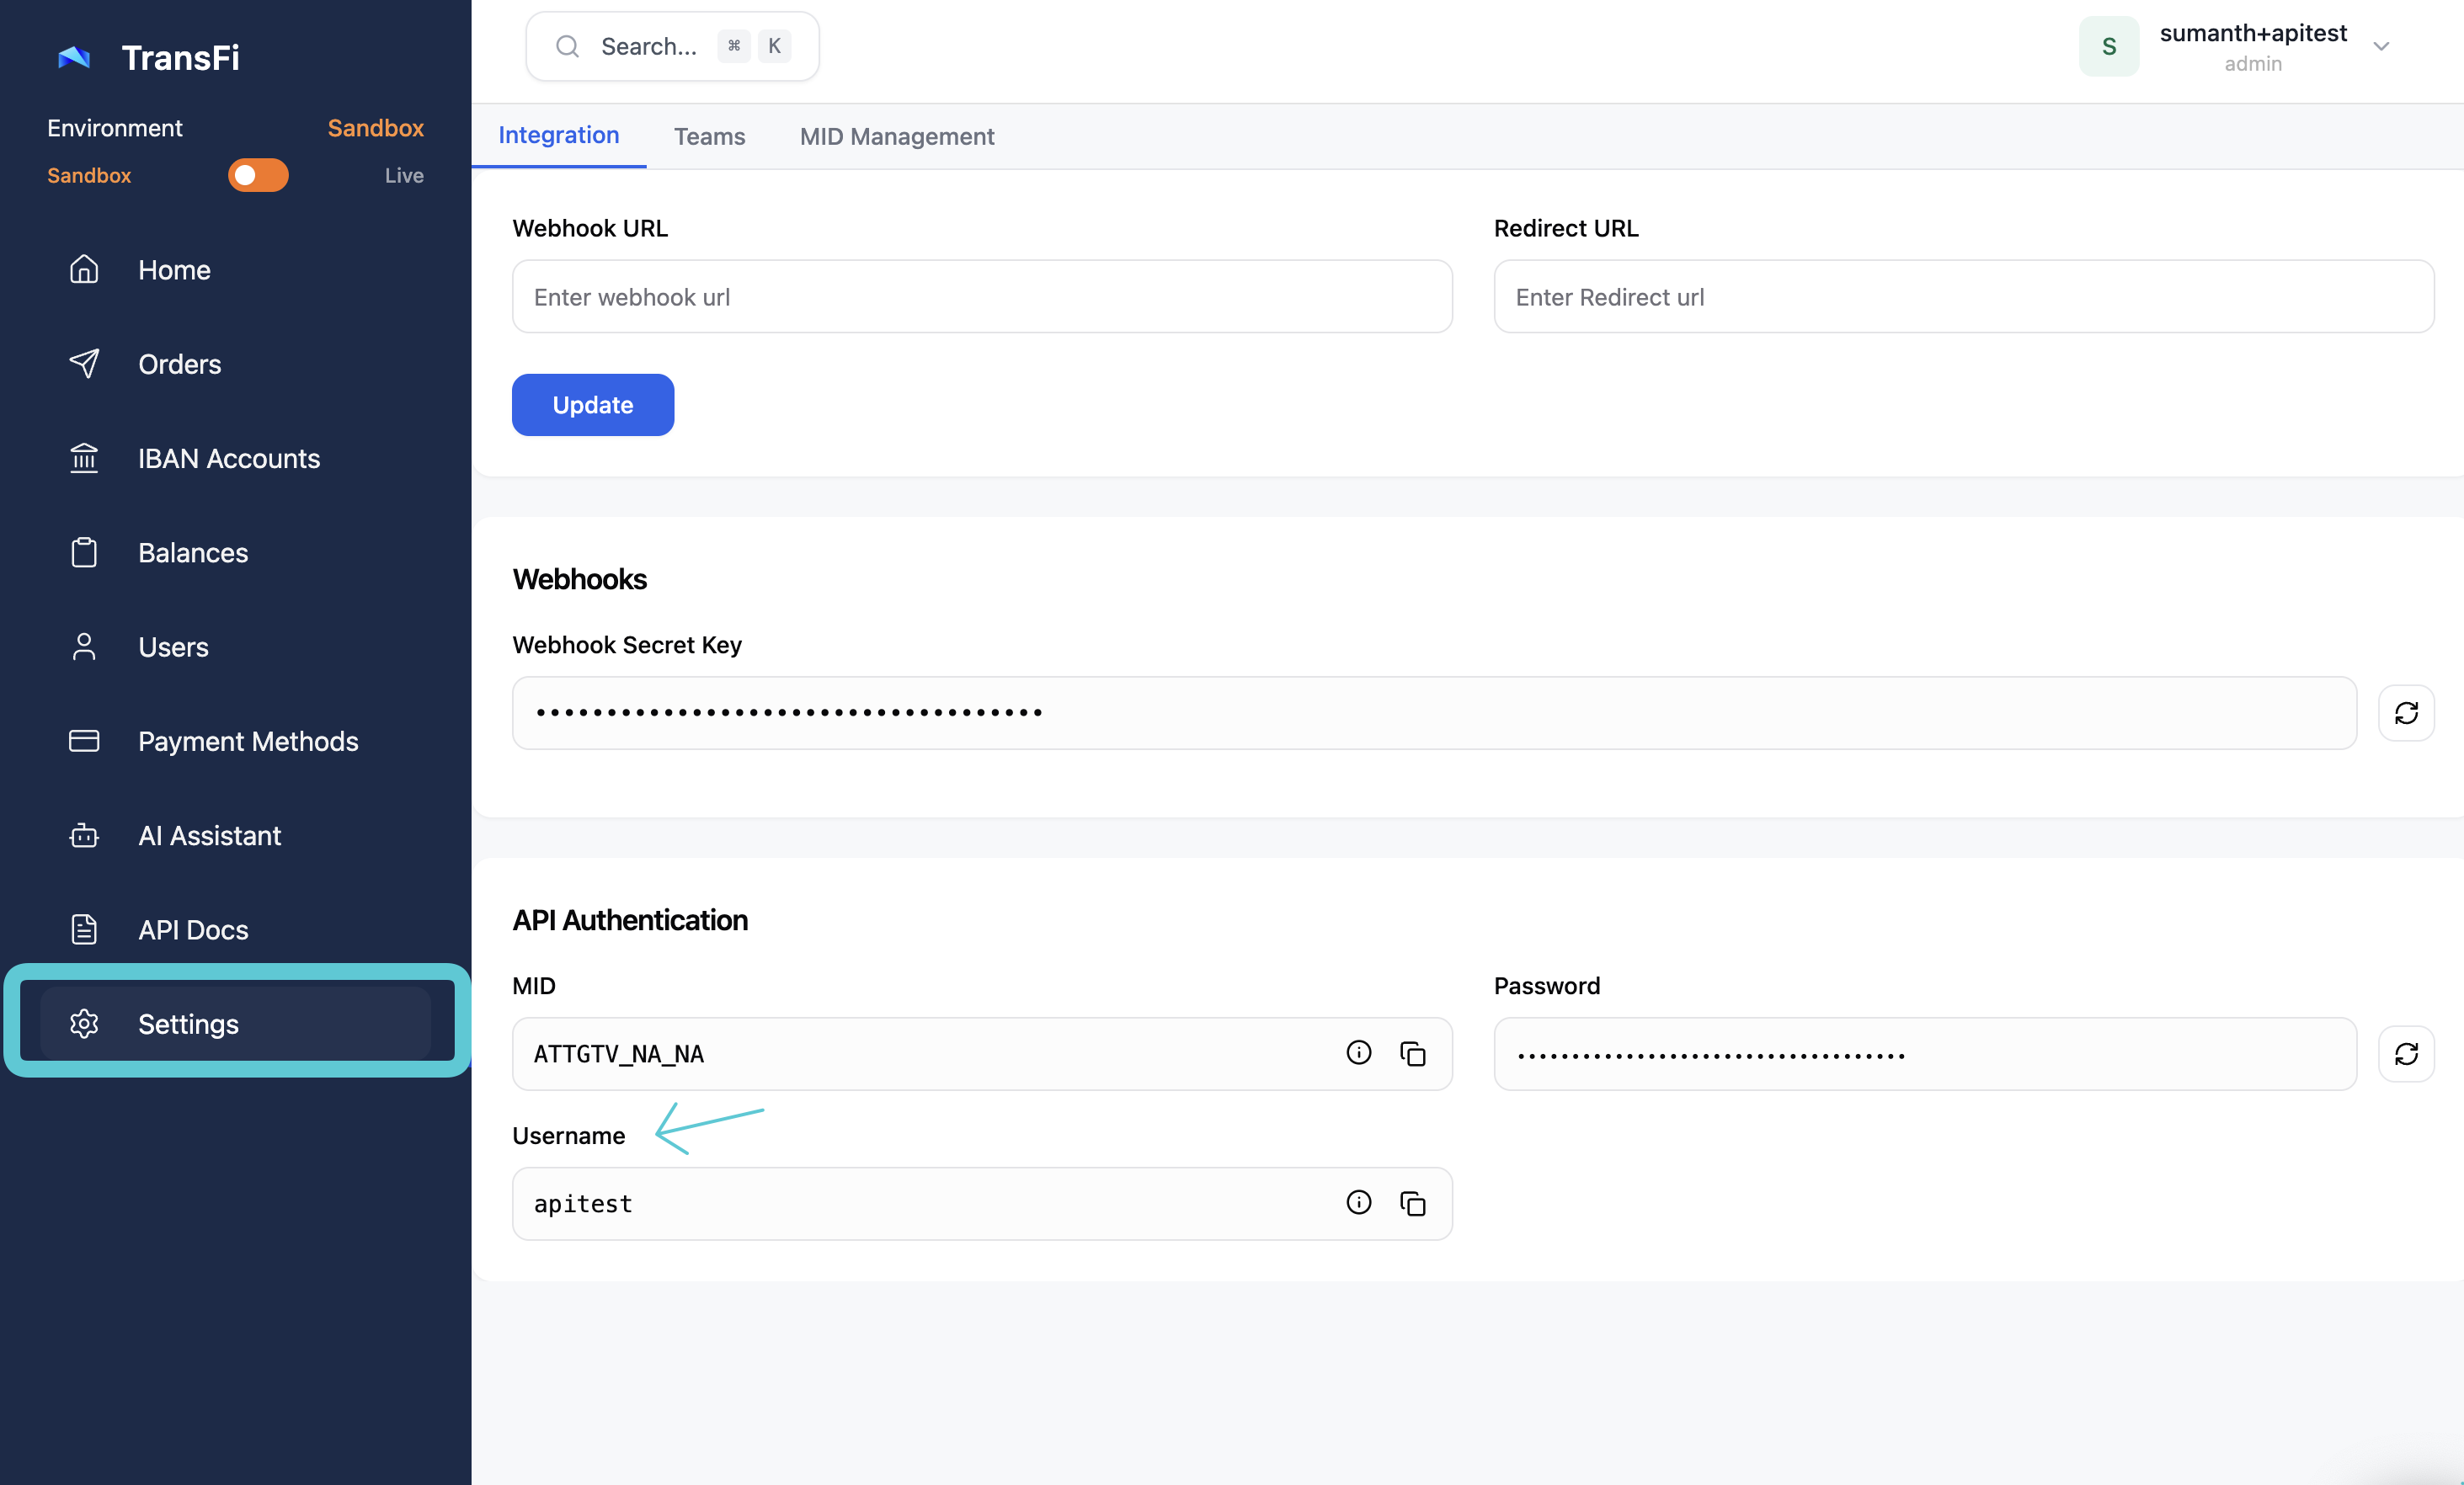The width and height of the screenshot is (2464, 1485).
Task: Select the Sandbox environment label
Action: click(89, 175)
